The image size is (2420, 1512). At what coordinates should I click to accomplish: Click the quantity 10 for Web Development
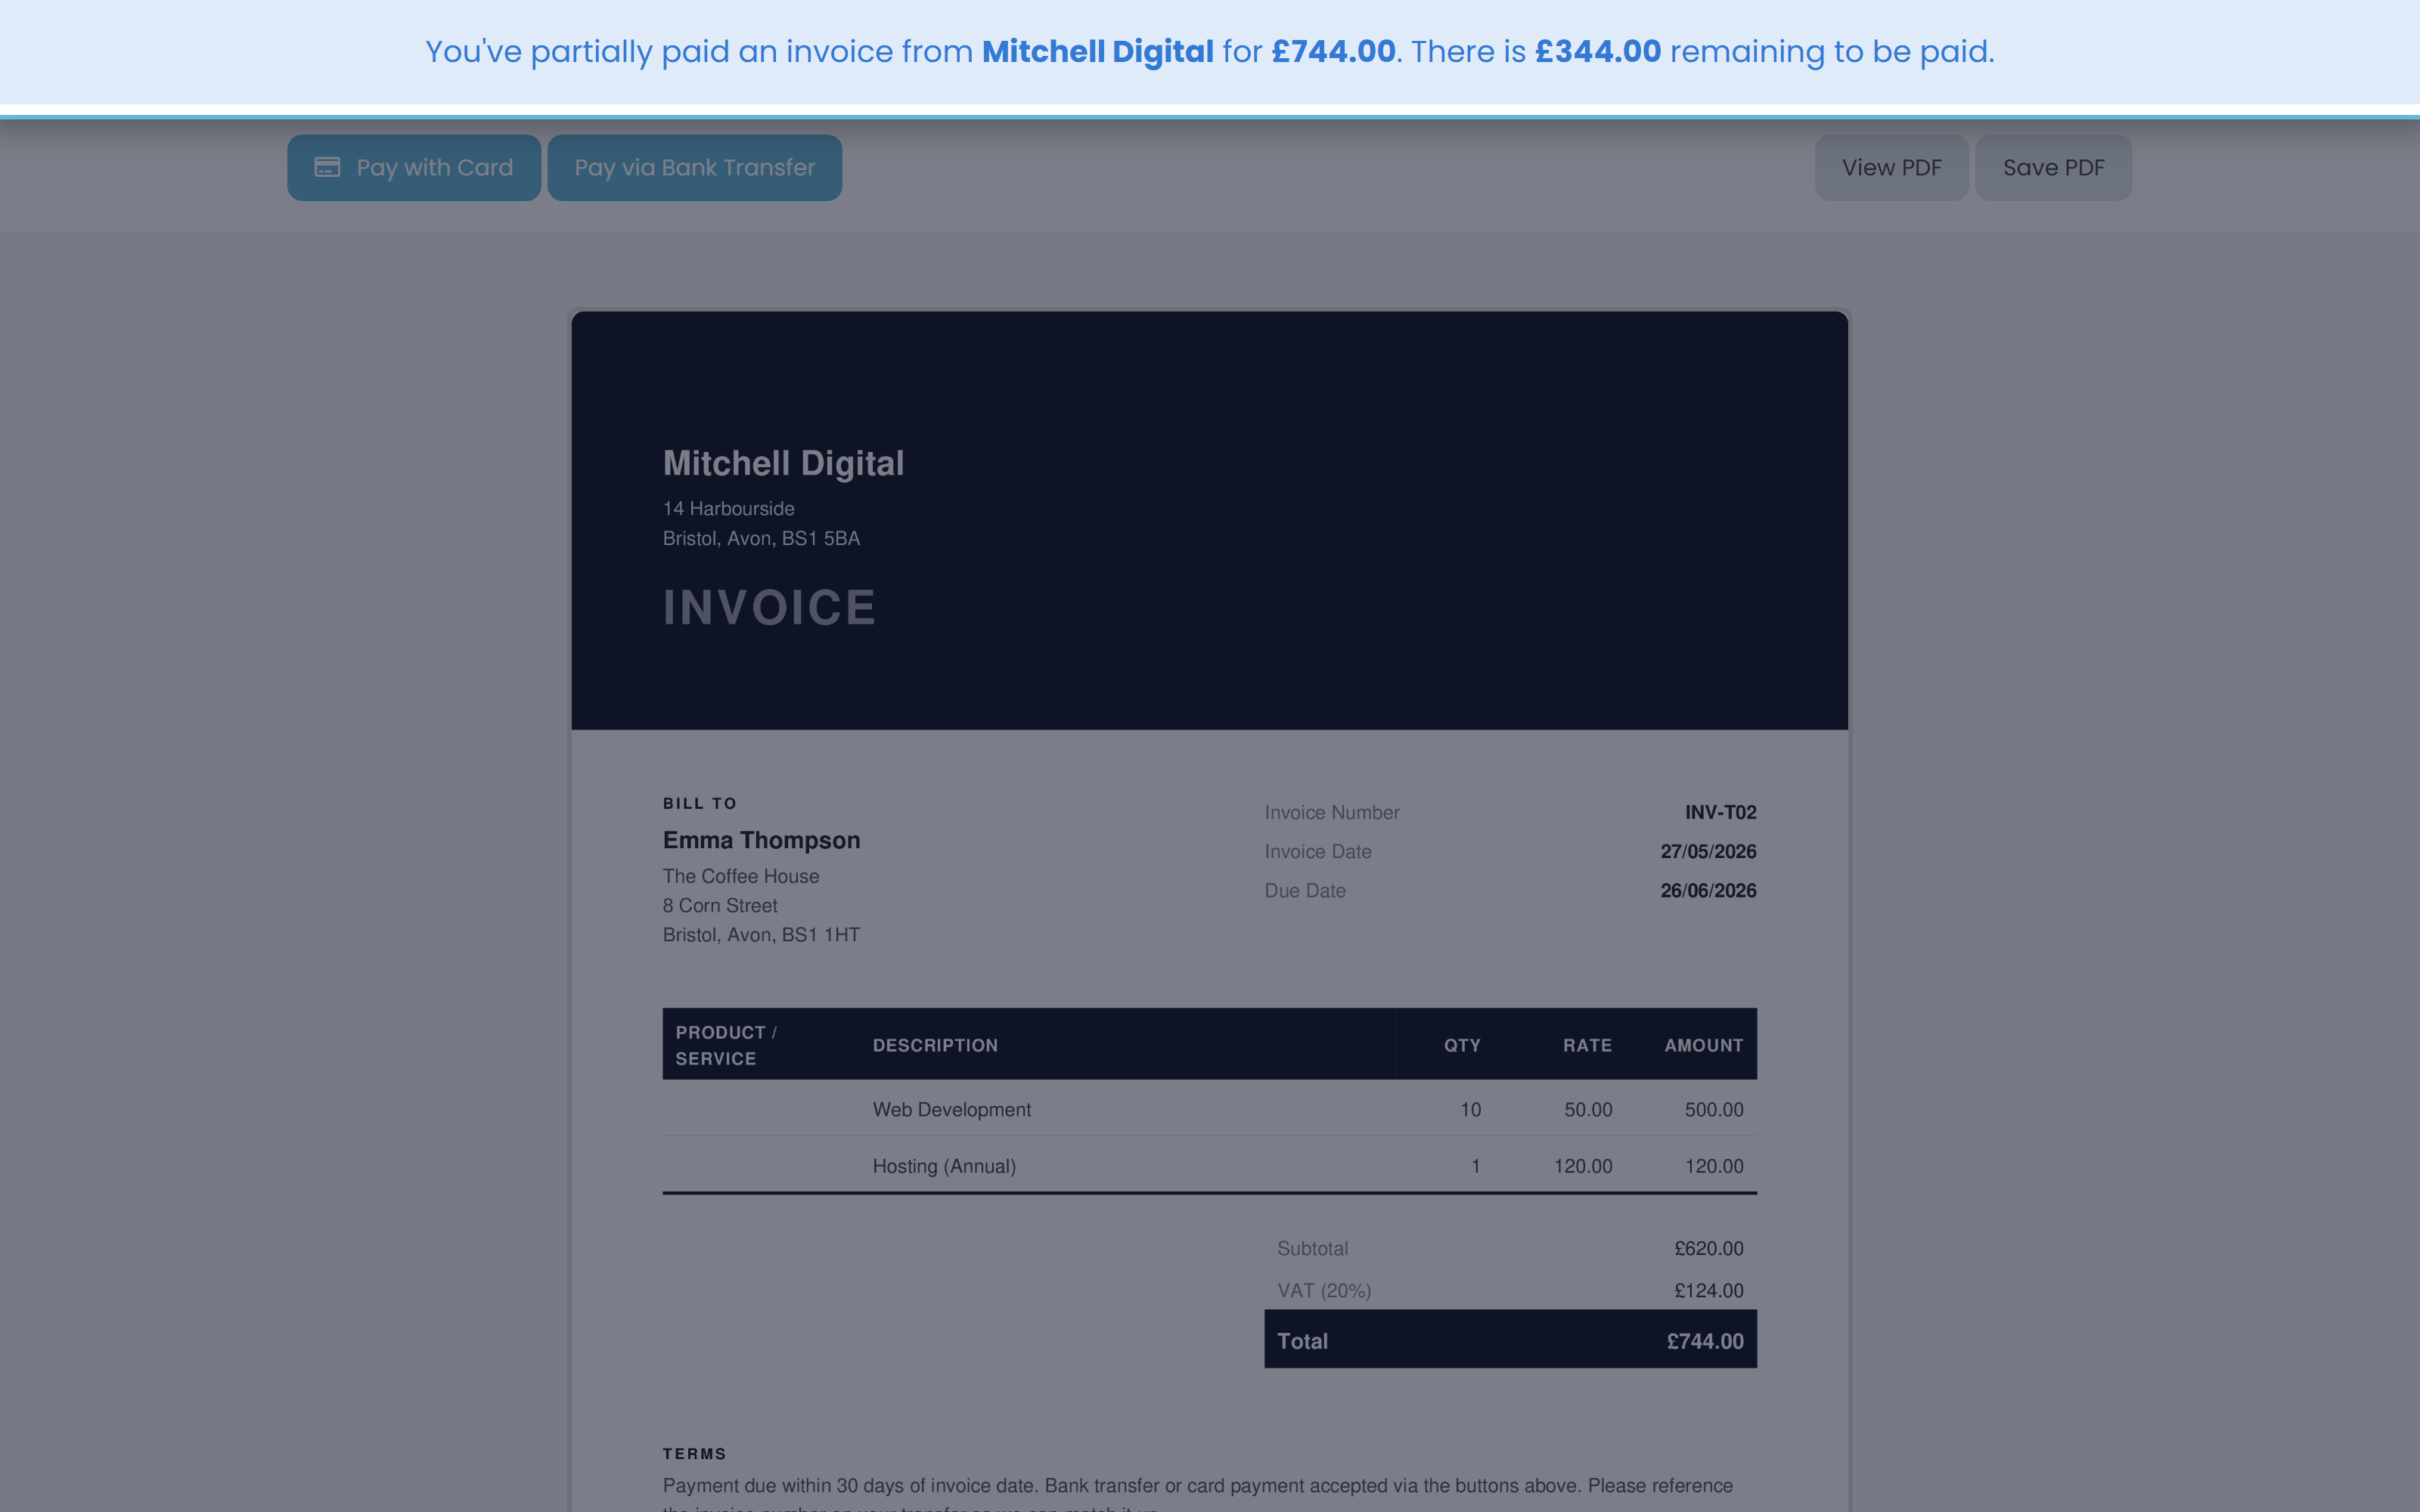pos(1470,1110)
